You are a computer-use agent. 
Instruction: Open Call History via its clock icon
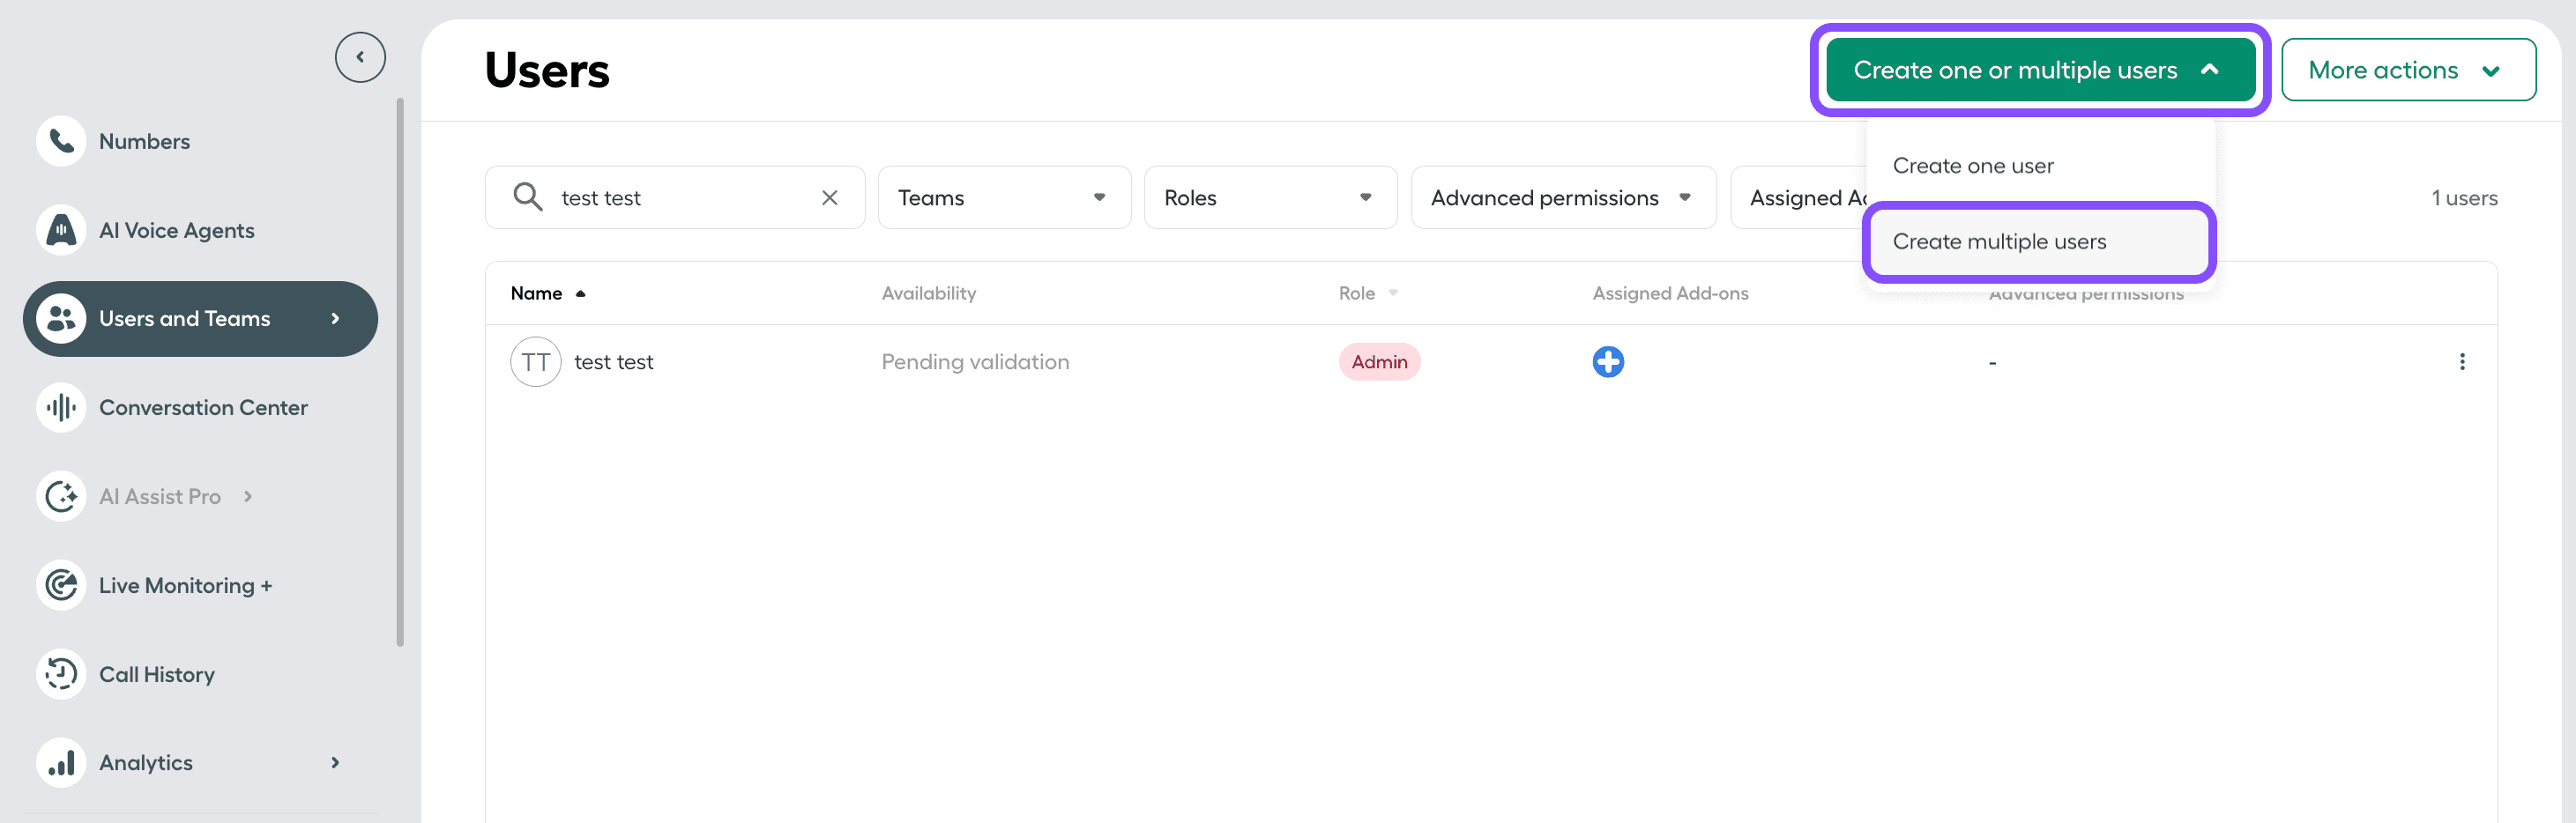tap(61, 673)
